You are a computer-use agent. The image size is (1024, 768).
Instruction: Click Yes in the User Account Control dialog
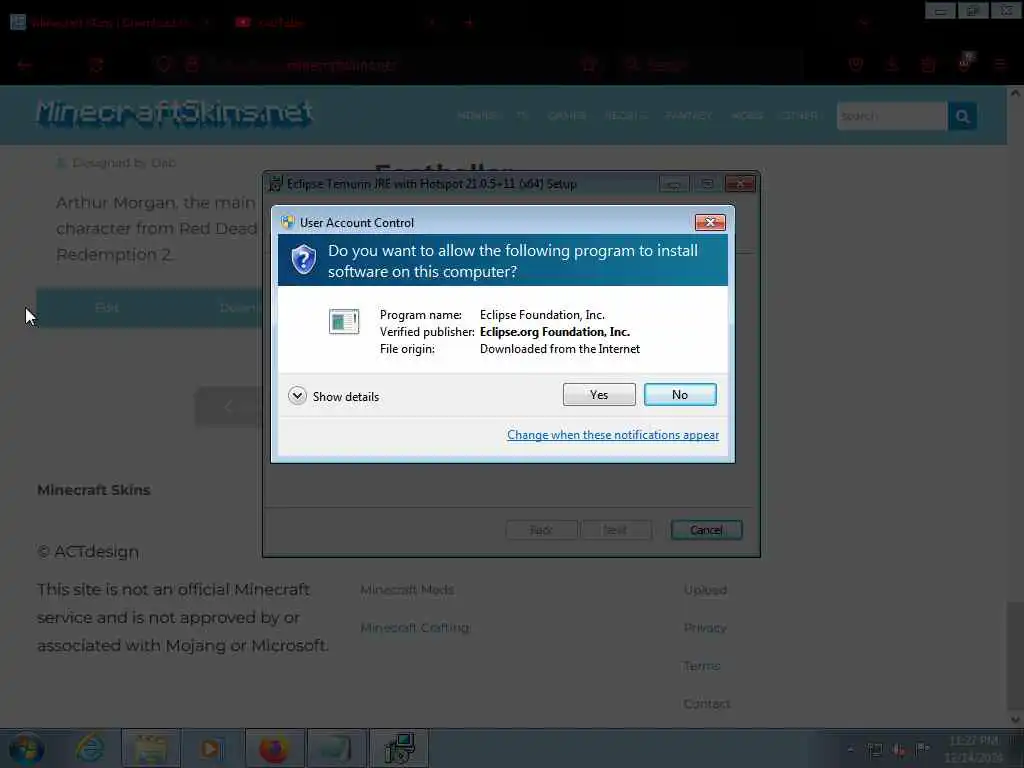pos(599,394)
